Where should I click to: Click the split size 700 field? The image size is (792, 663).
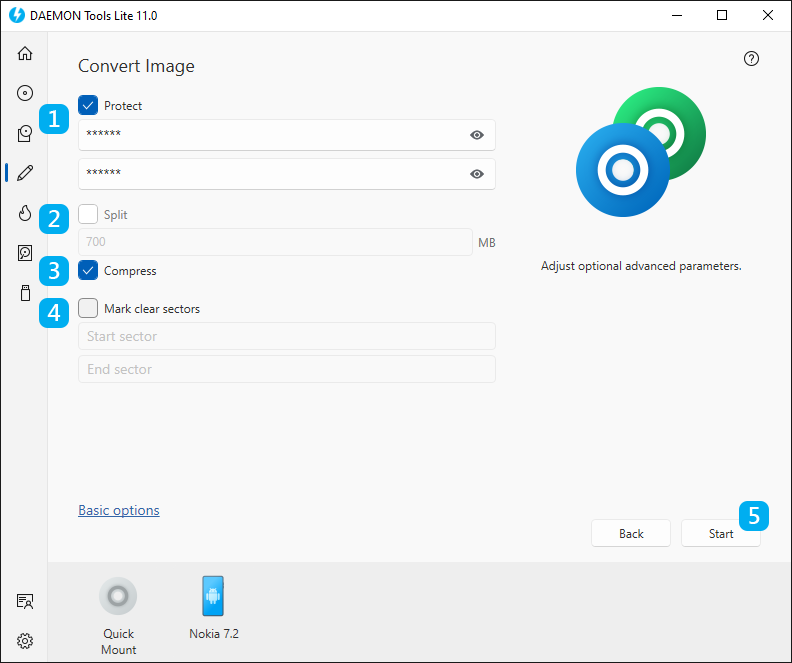click(275, 242)
